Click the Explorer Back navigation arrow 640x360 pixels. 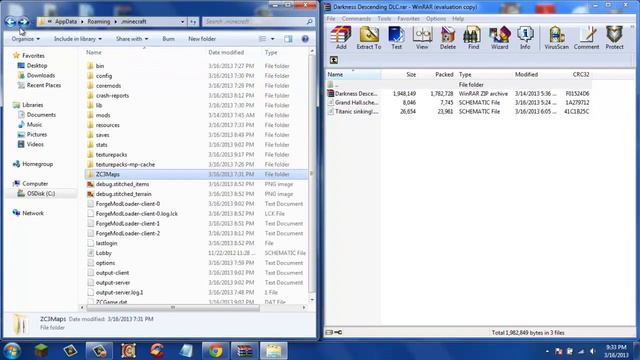pos(11,22)
